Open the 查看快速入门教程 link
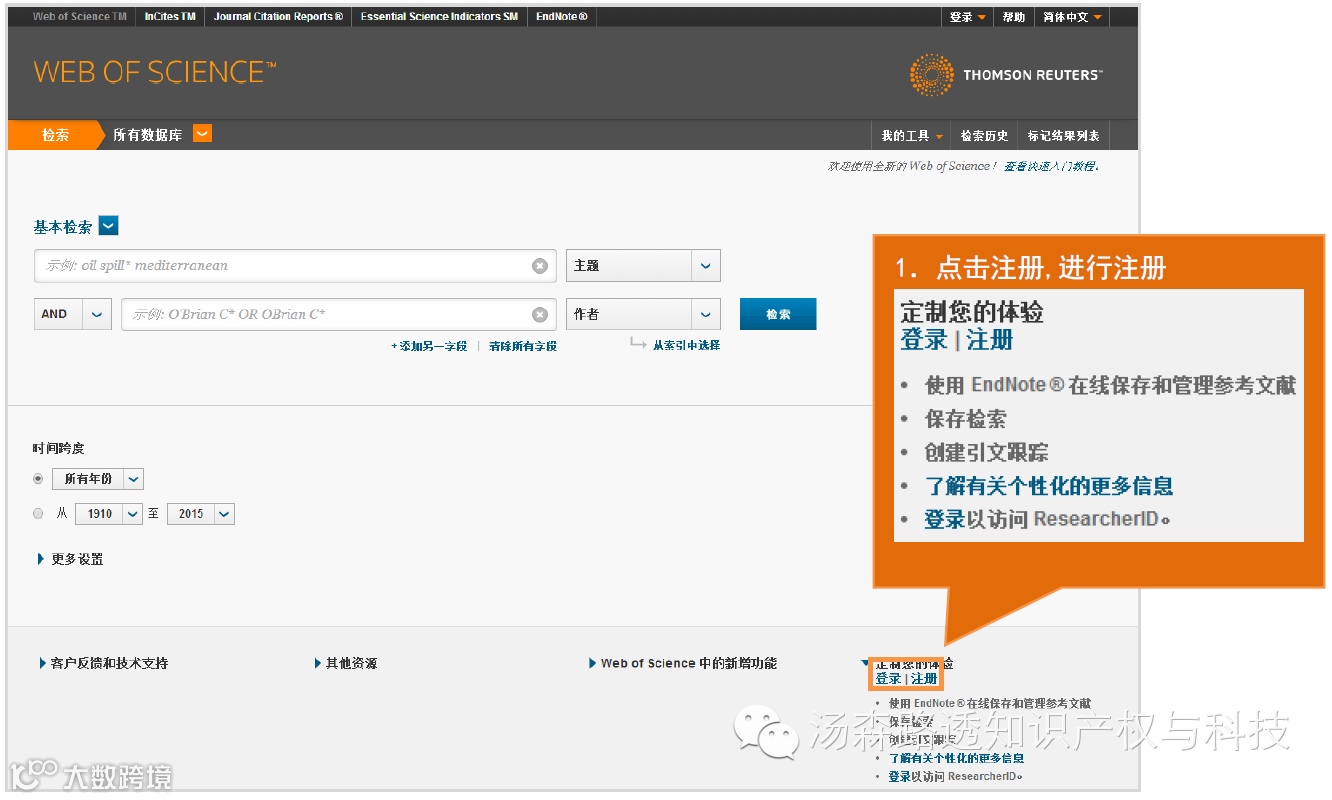This screenshot has width=1332, height=800. click(x=1051, y=166)
